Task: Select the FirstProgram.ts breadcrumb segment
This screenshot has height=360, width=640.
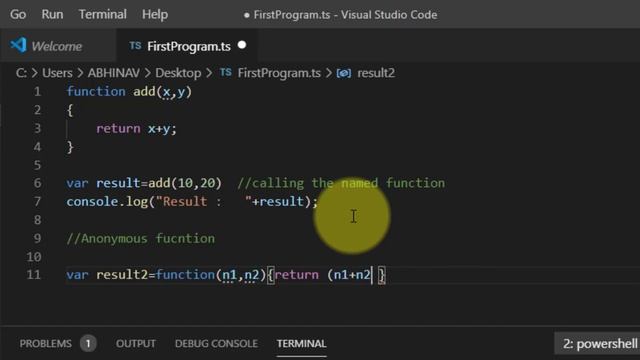Action: point(279,73)
